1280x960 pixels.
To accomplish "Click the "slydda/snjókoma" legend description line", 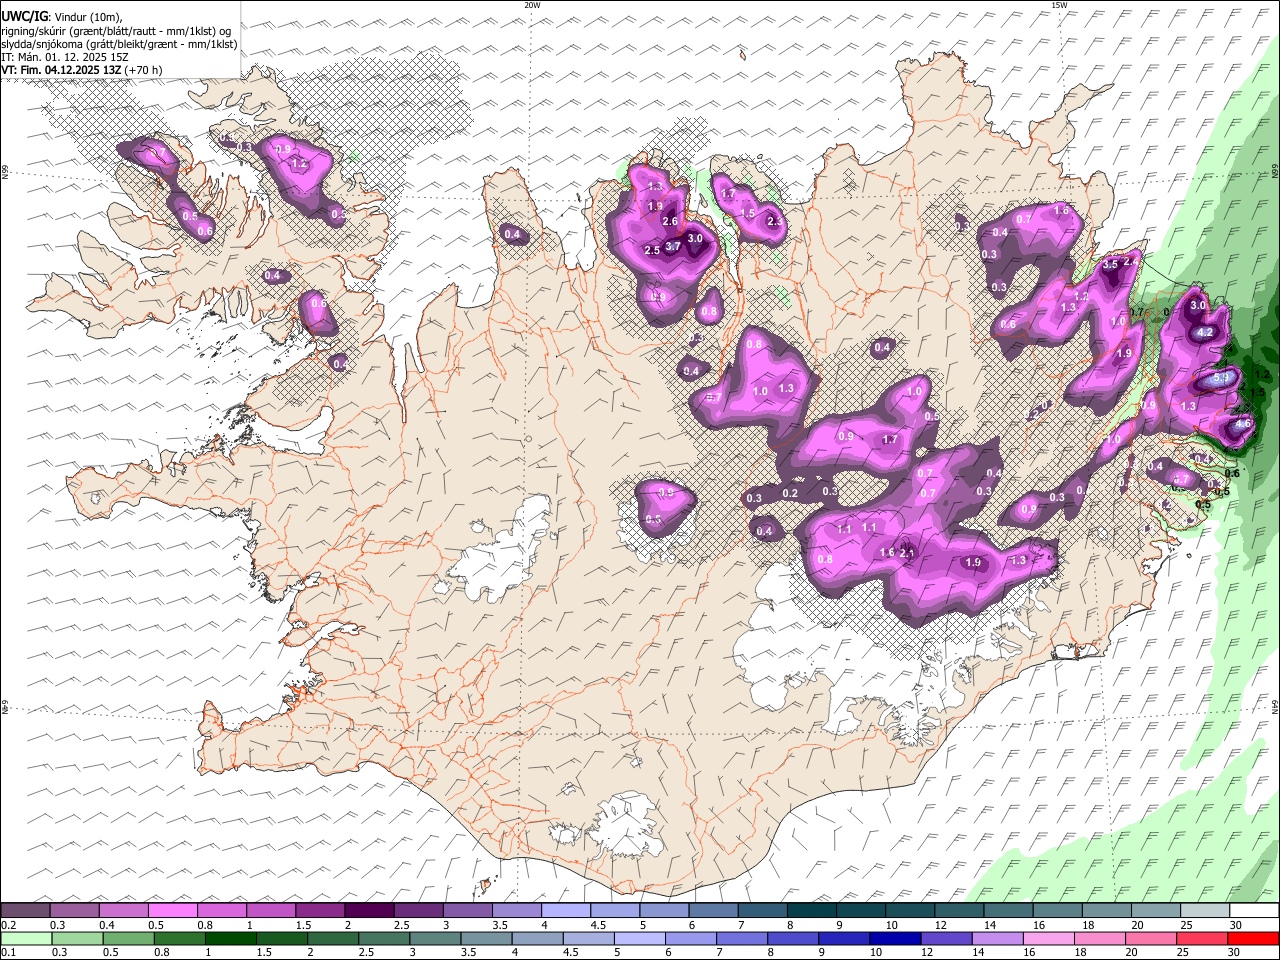I will [120, 44].
